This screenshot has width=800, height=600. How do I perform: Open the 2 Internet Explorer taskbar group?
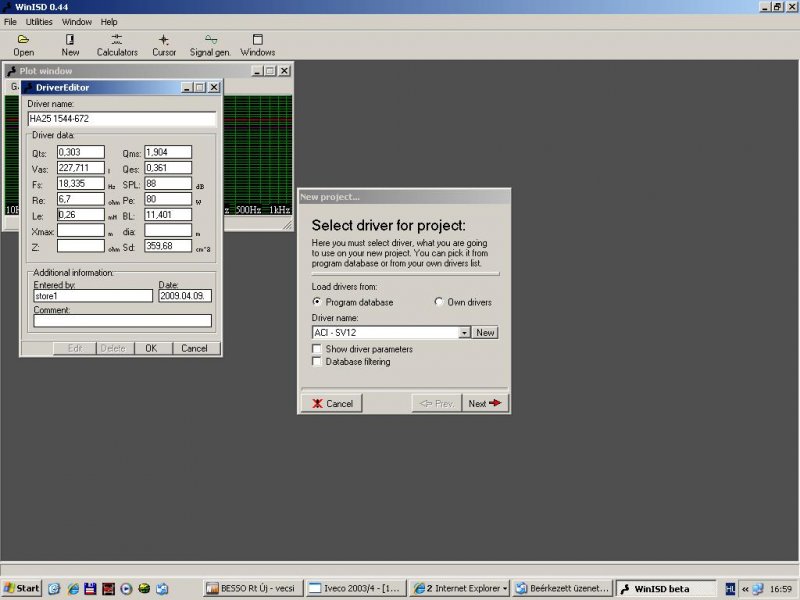(x=460, y=588)
